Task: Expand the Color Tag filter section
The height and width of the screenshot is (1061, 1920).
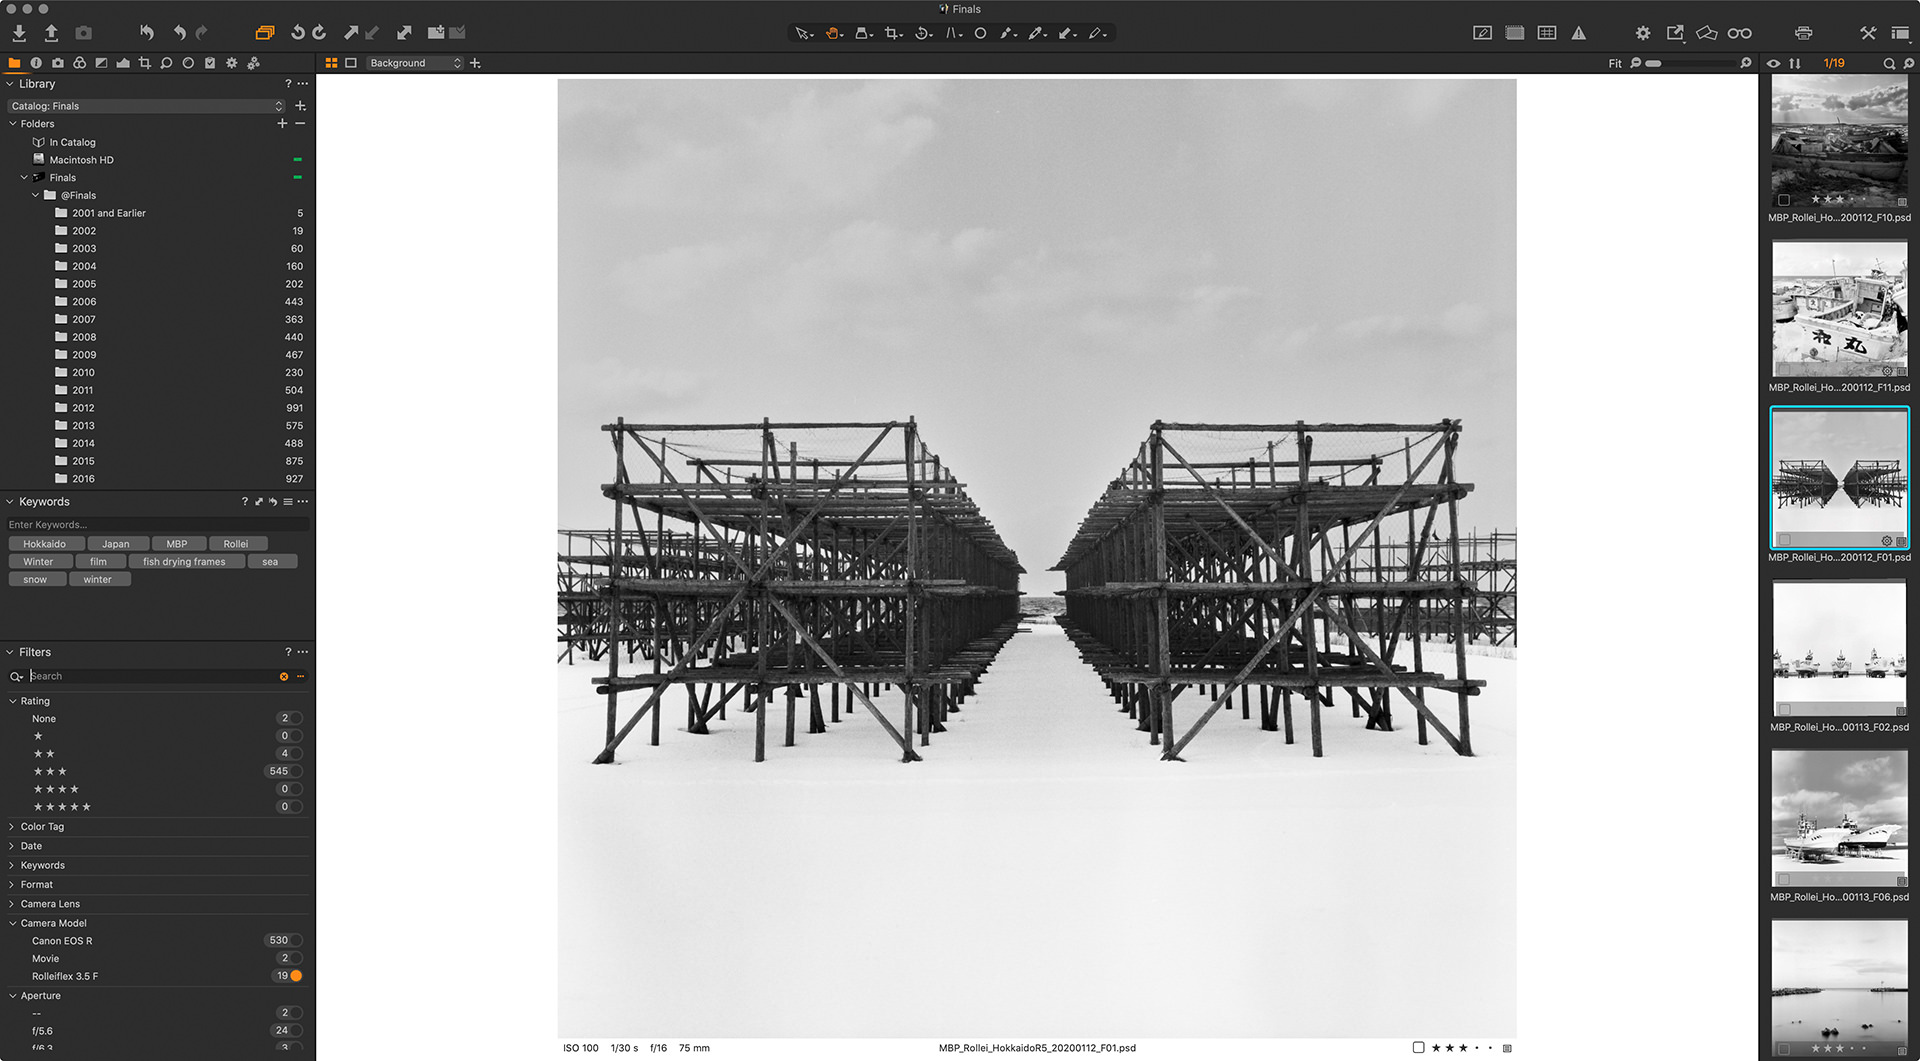Action: point(42,827)
